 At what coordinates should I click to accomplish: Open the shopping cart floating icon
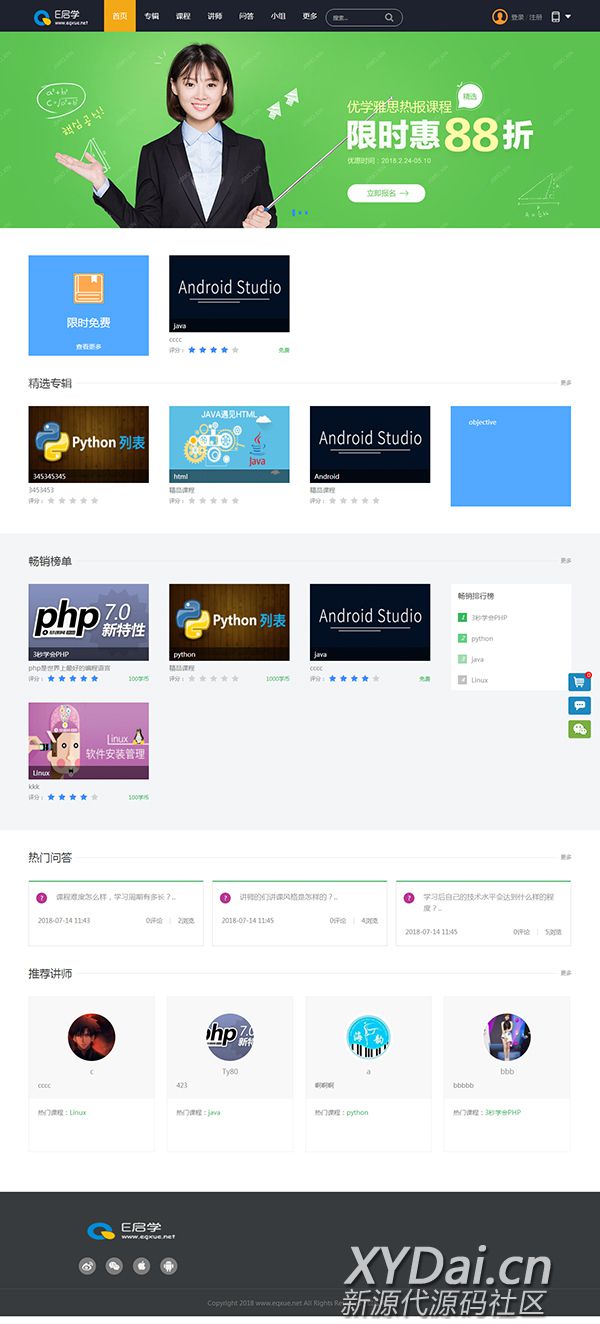(x=579, y=682)
